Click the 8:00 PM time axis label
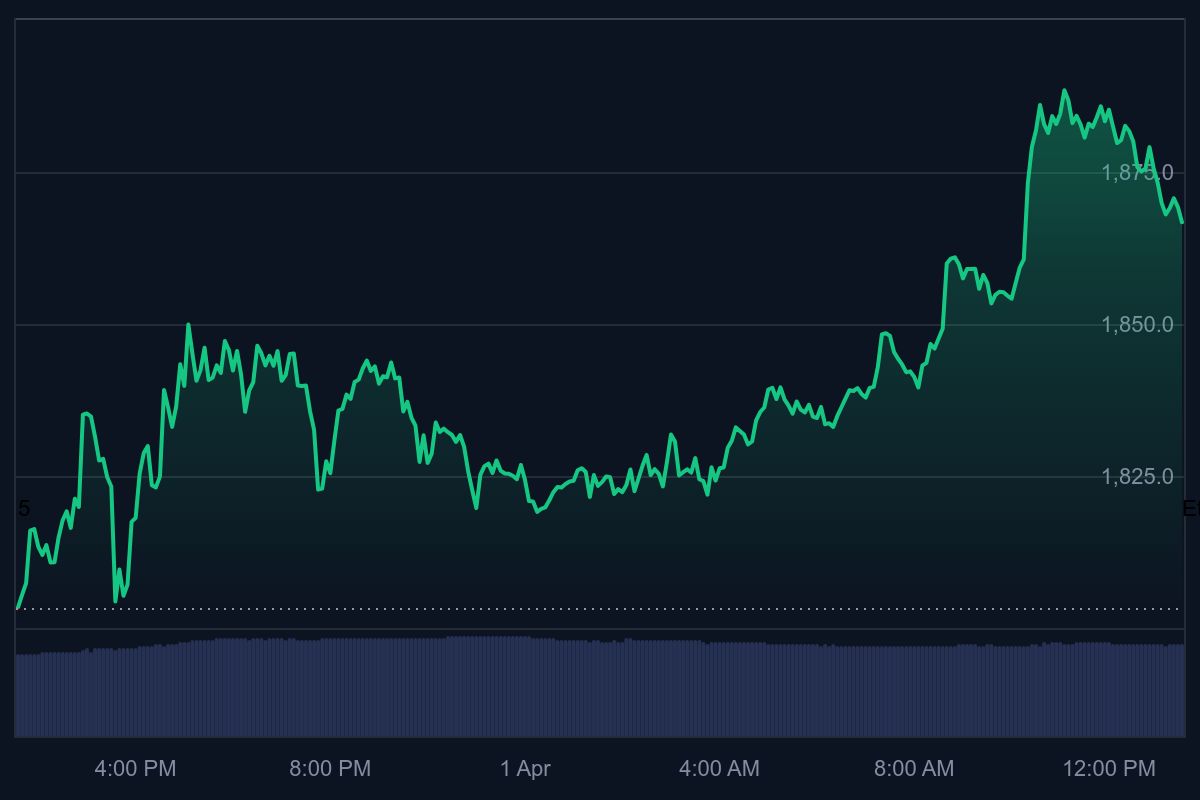 (x=330, y=769)
